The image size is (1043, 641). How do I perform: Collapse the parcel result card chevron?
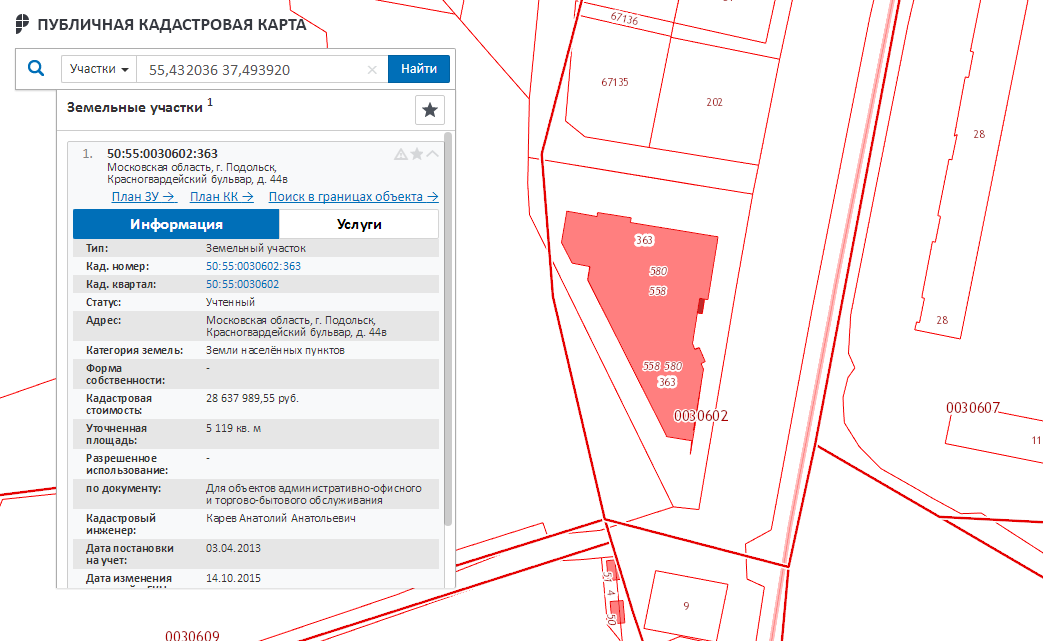click(x=432, y=154)
